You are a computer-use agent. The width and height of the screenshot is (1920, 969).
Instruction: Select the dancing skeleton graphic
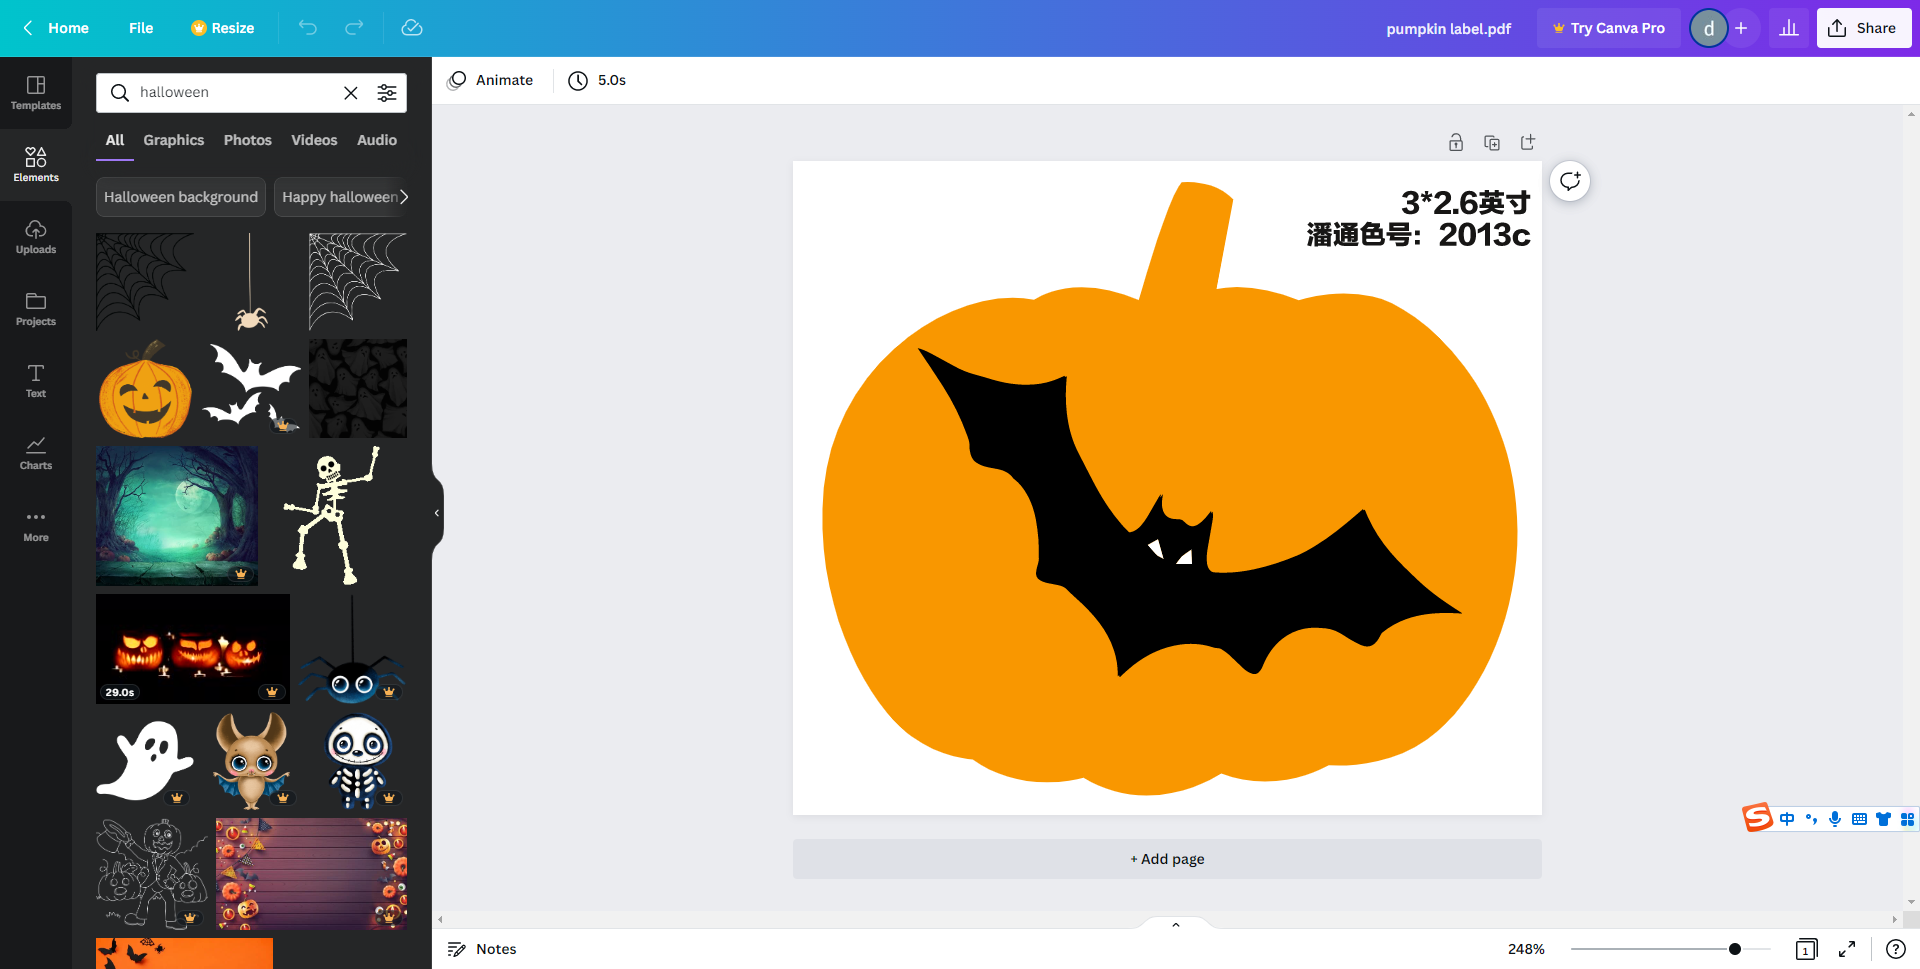click(x=332, y=515)
